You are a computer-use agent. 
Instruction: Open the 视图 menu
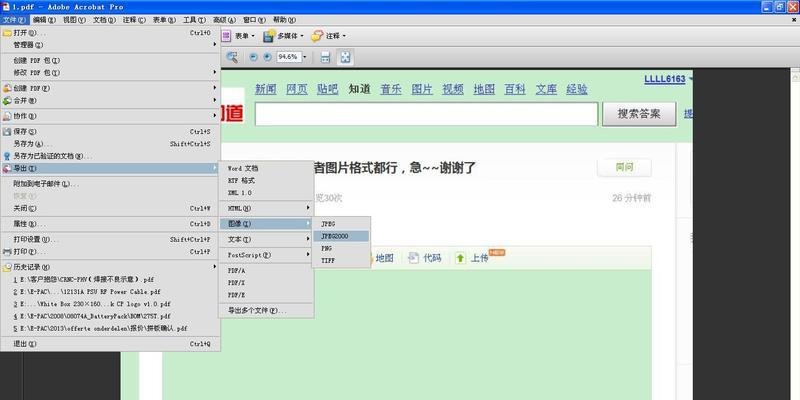pyautogui.click(x=74, y=20)
